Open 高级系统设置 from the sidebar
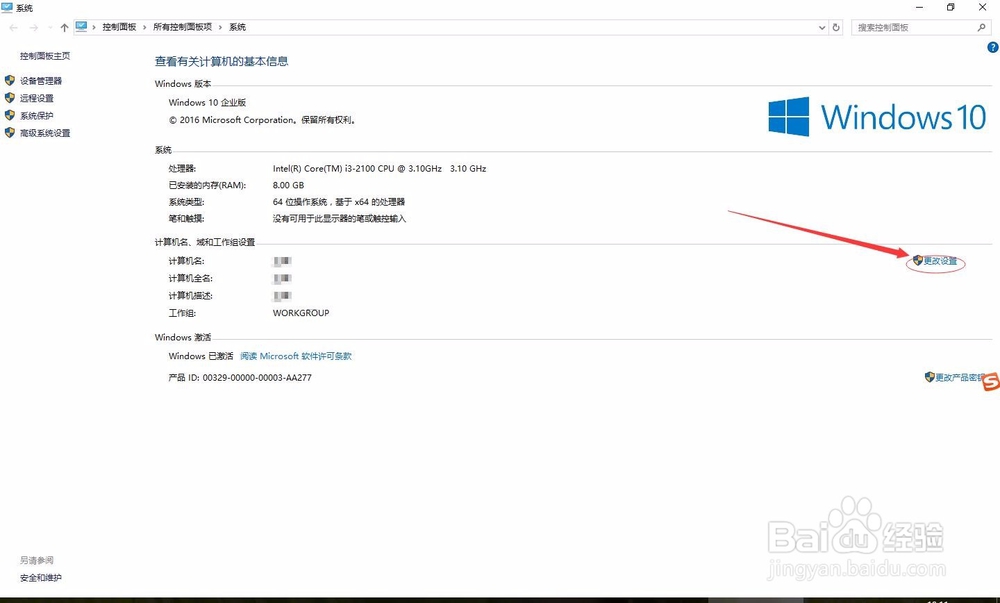The height and width of the screenshot is (603, 1000). (x=45, y=133)
